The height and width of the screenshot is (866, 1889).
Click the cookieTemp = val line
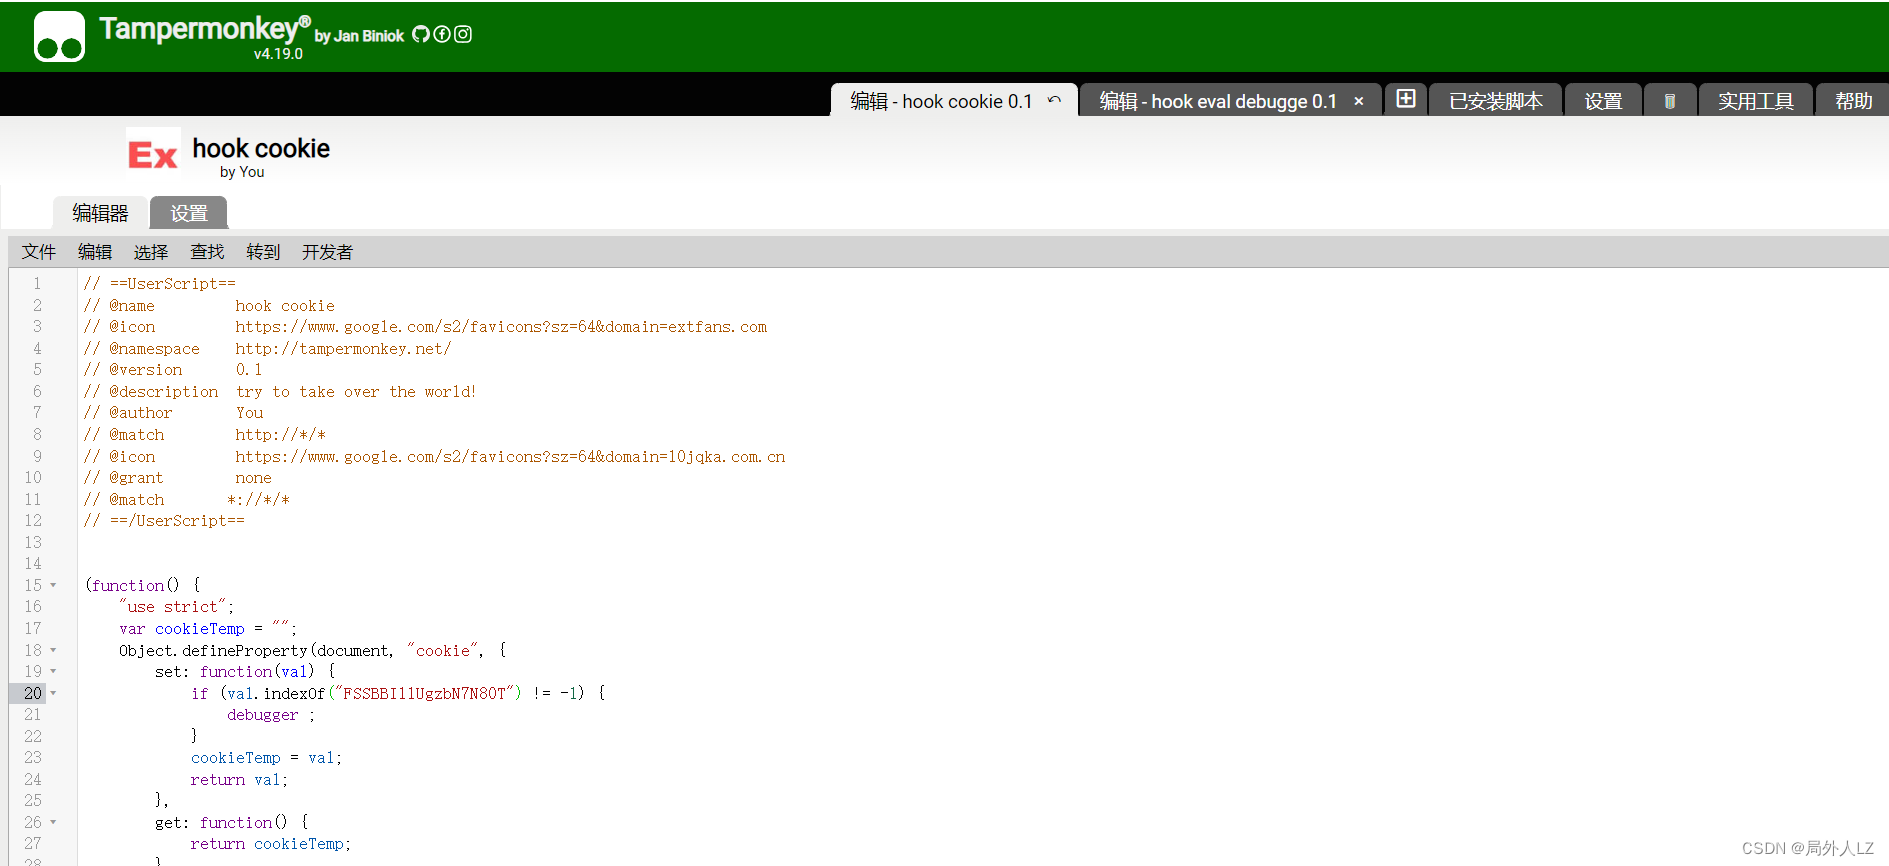(266, 758)
